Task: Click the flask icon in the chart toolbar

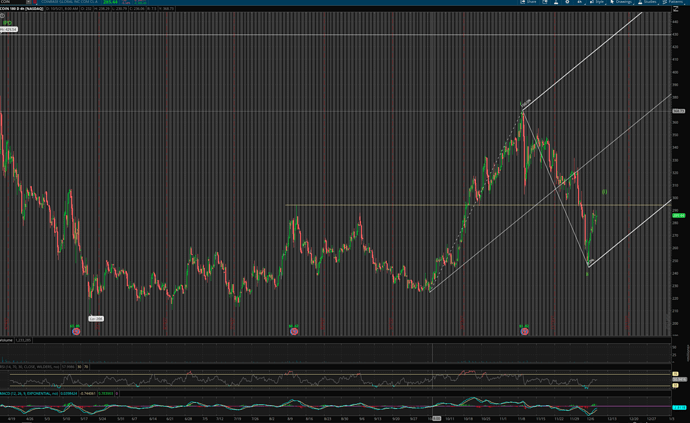Action: coord(556,2)
